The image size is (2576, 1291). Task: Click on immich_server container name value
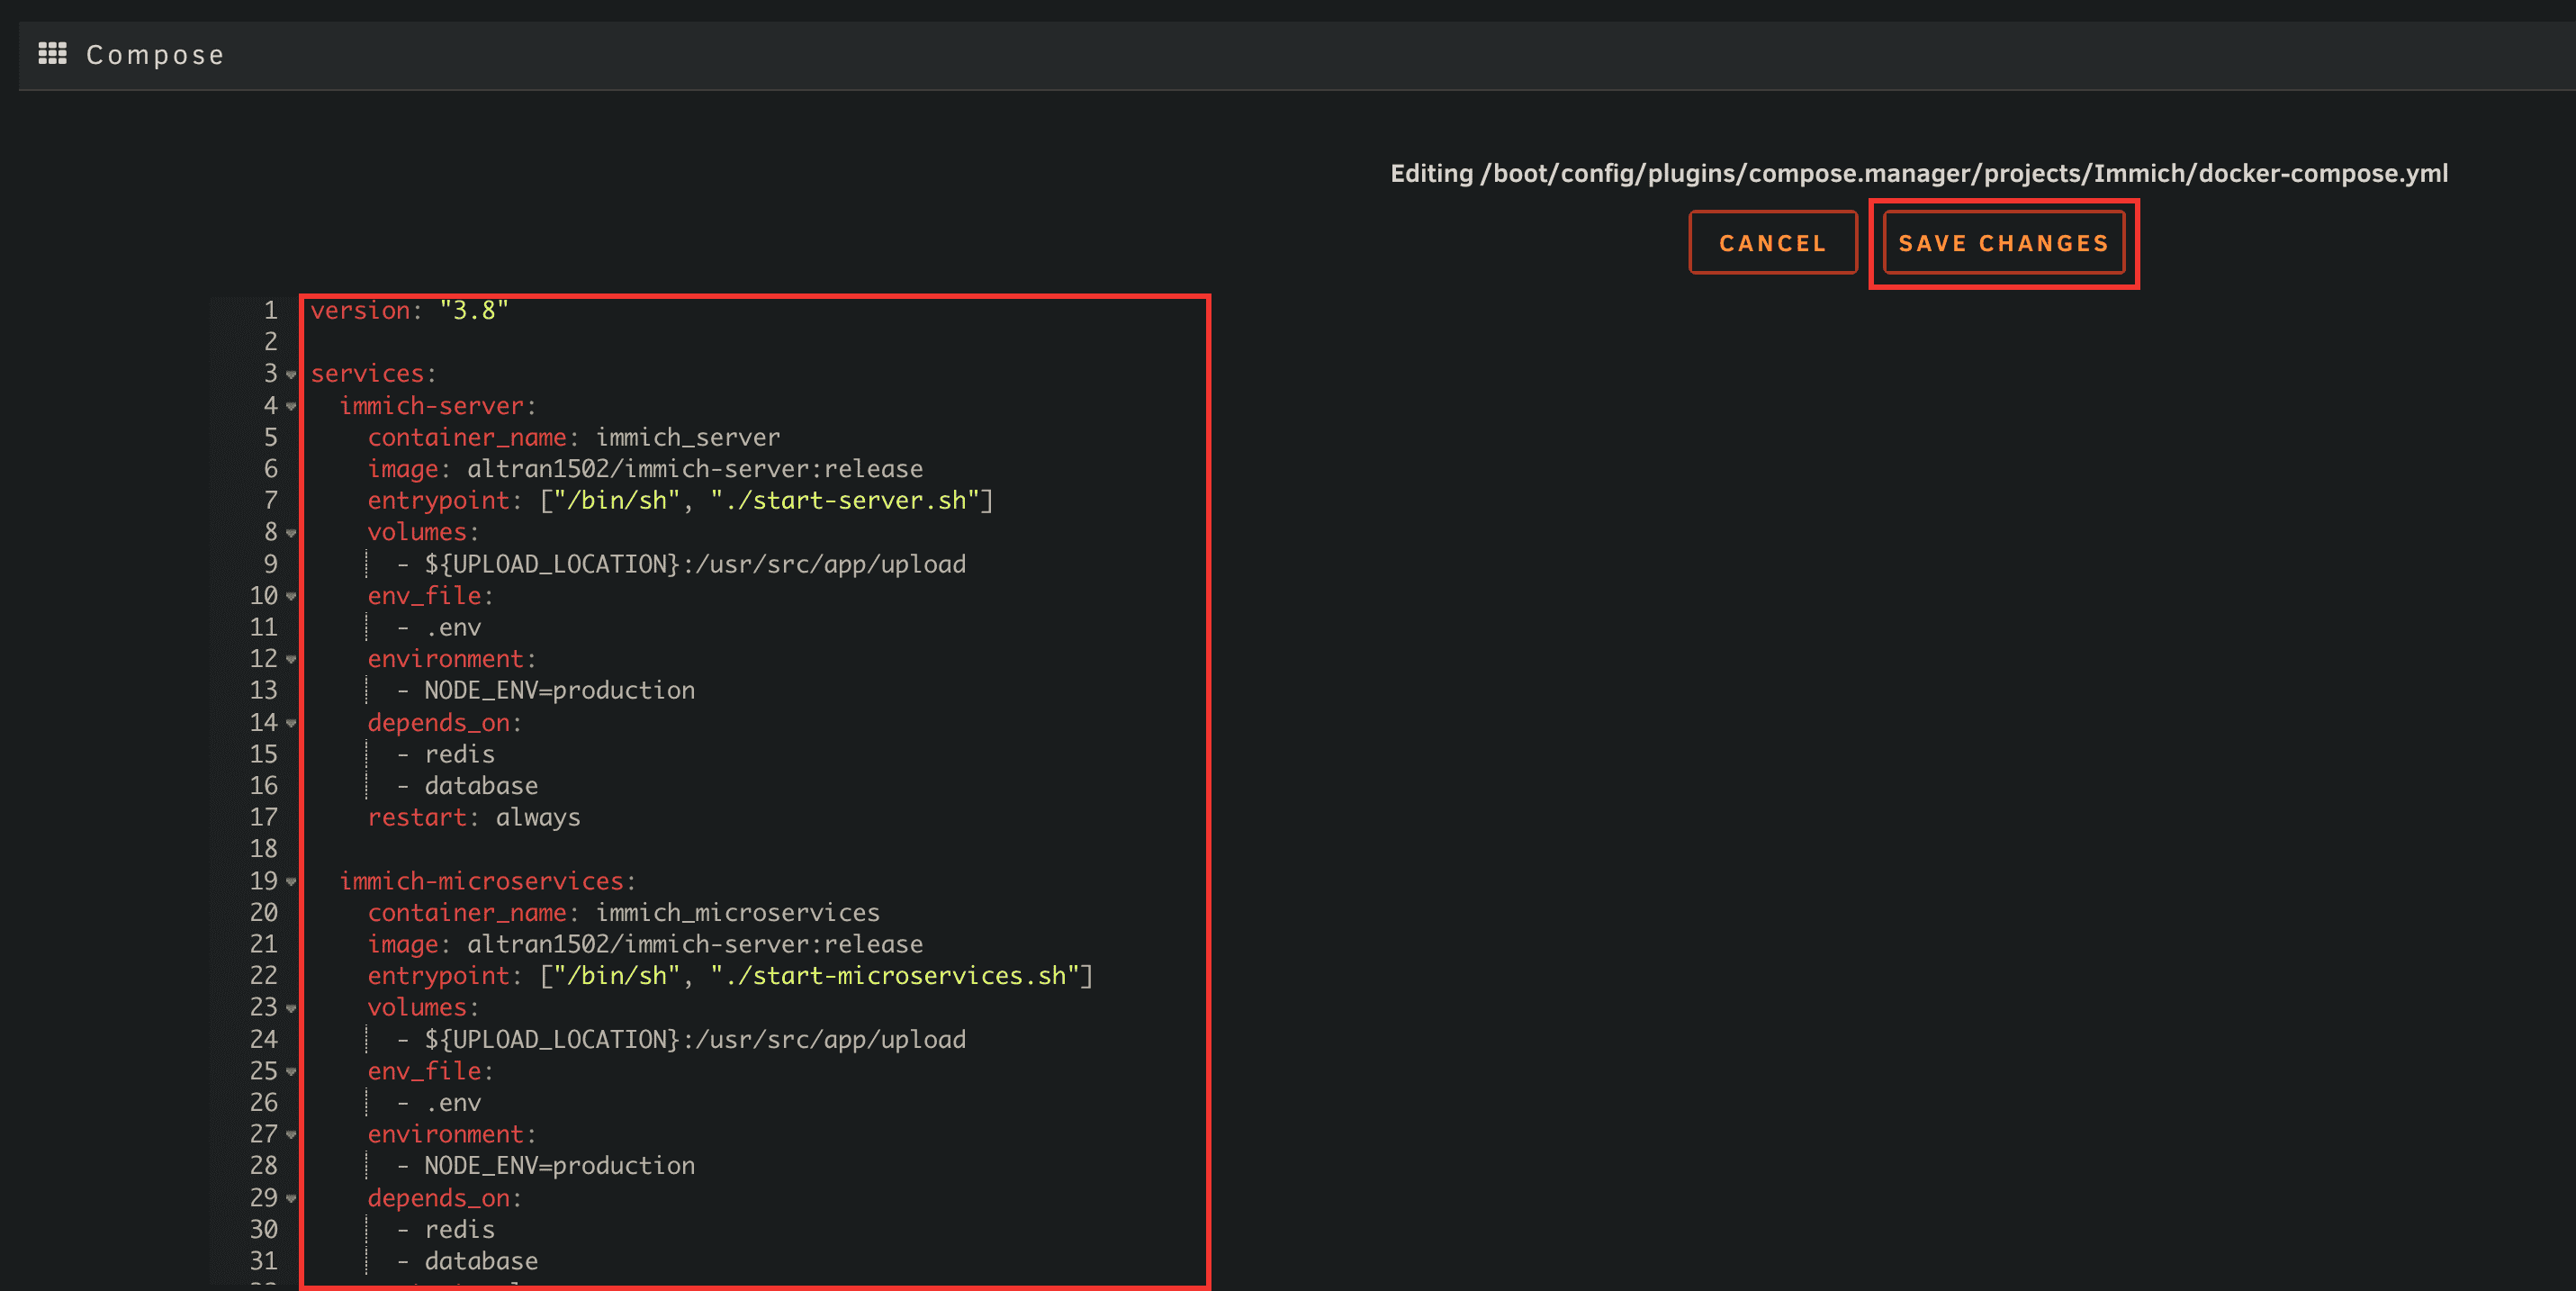click(x=687, y=438)
